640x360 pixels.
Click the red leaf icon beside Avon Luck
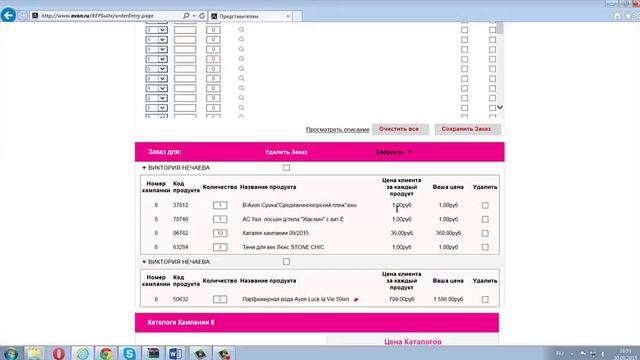coord(356,300)
